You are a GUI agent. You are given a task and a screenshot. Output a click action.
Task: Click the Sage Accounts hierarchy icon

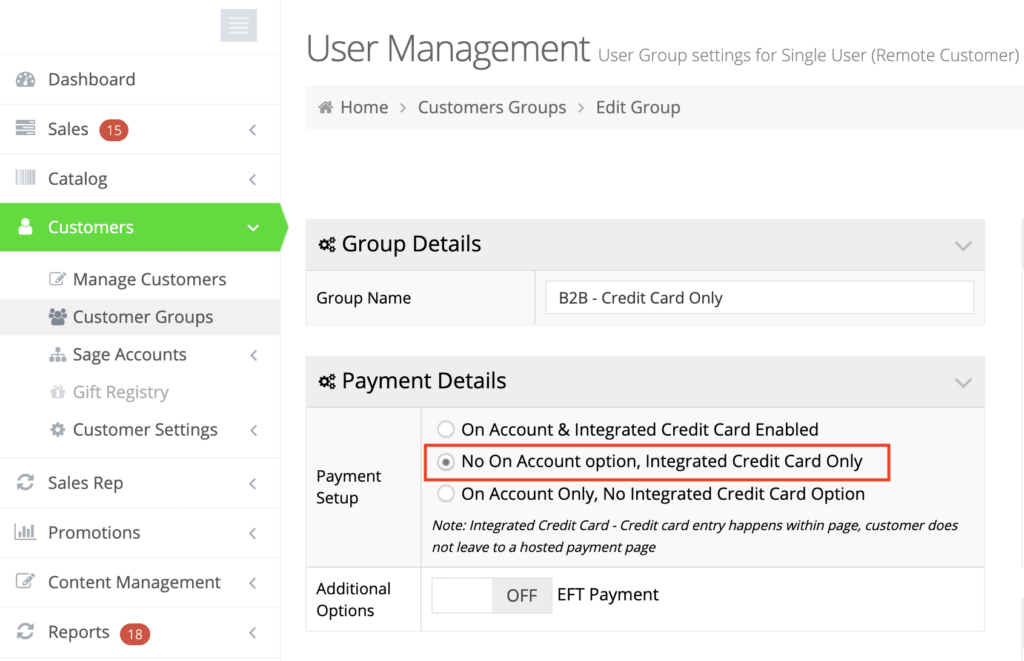(x=58, y=355)
